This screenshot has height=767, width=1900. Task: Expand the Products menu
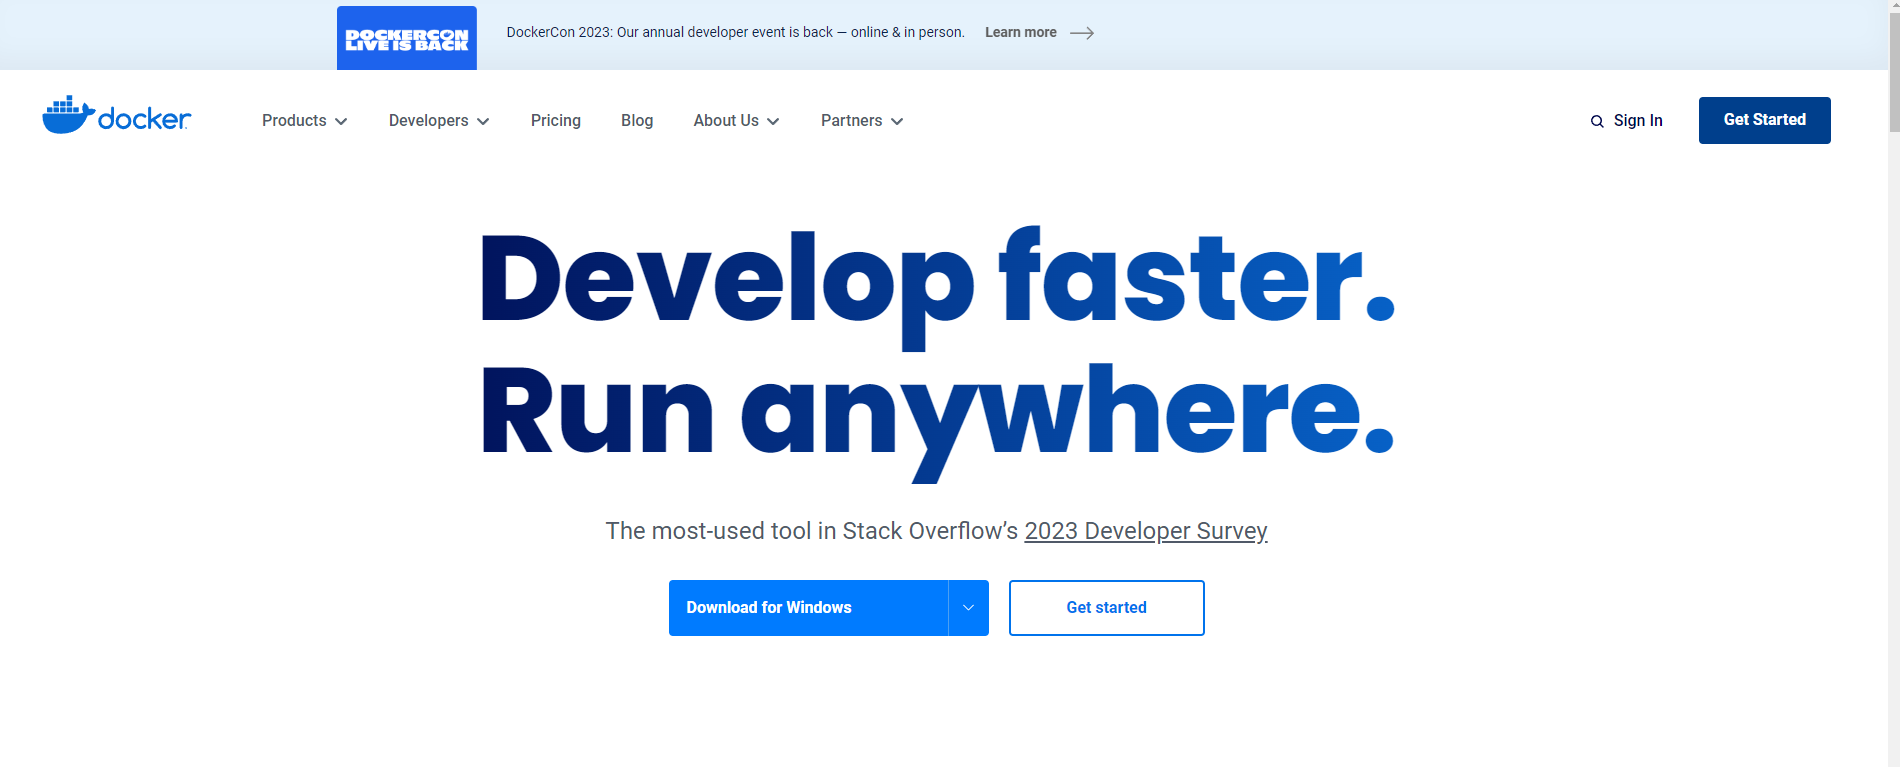pos(305,121)
